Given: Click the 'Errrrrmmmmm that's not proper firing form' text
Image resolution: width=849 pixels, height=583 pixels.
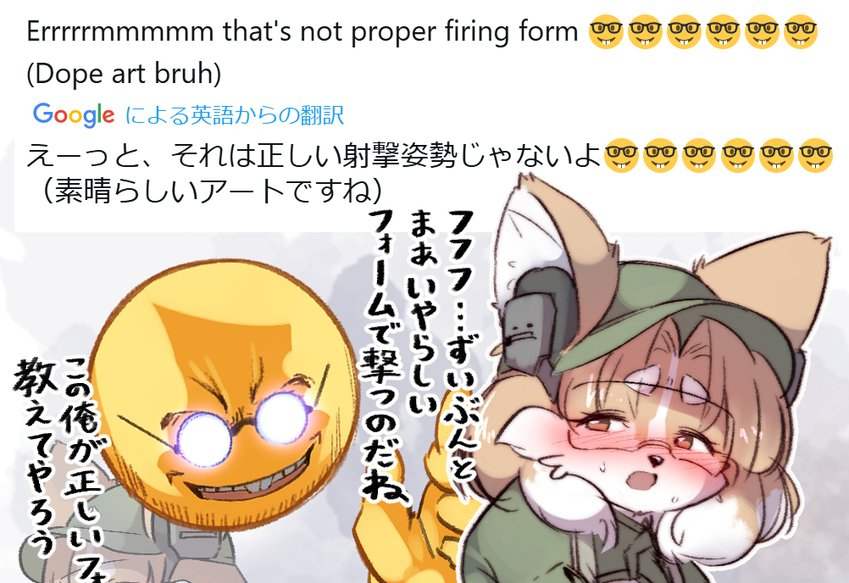Looking at the screenshot, I should point(302,31).
